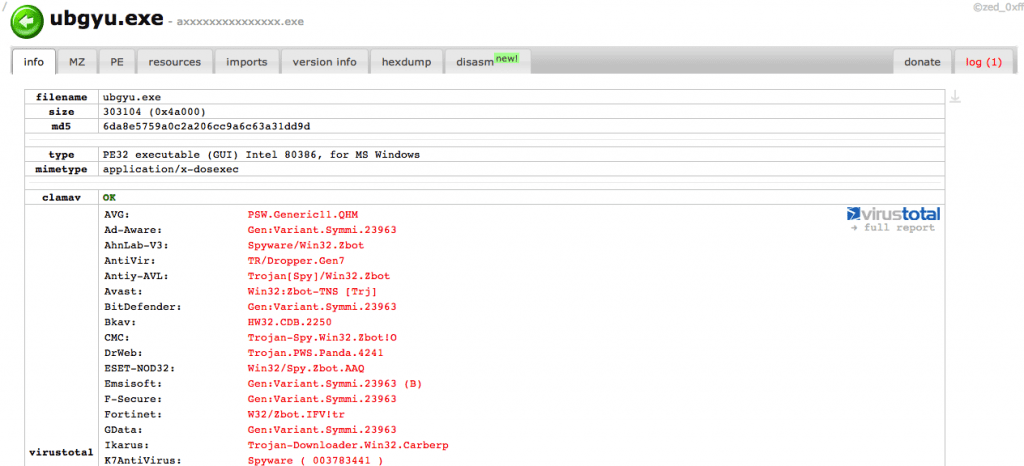Click the donate tab

coord(922,62)
